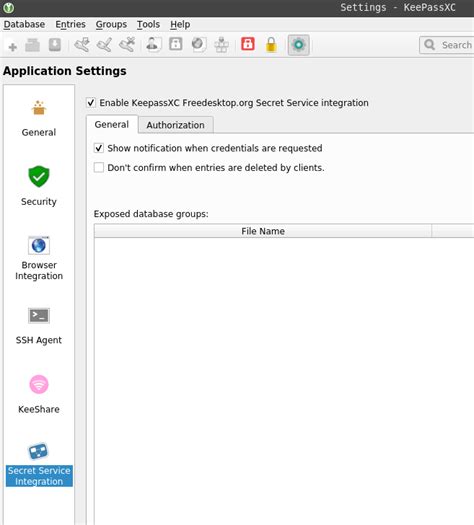Screen dimensions: 474x525
Task: Enable Don't confirm when entries are deleted
Action: tap(99, 167)
